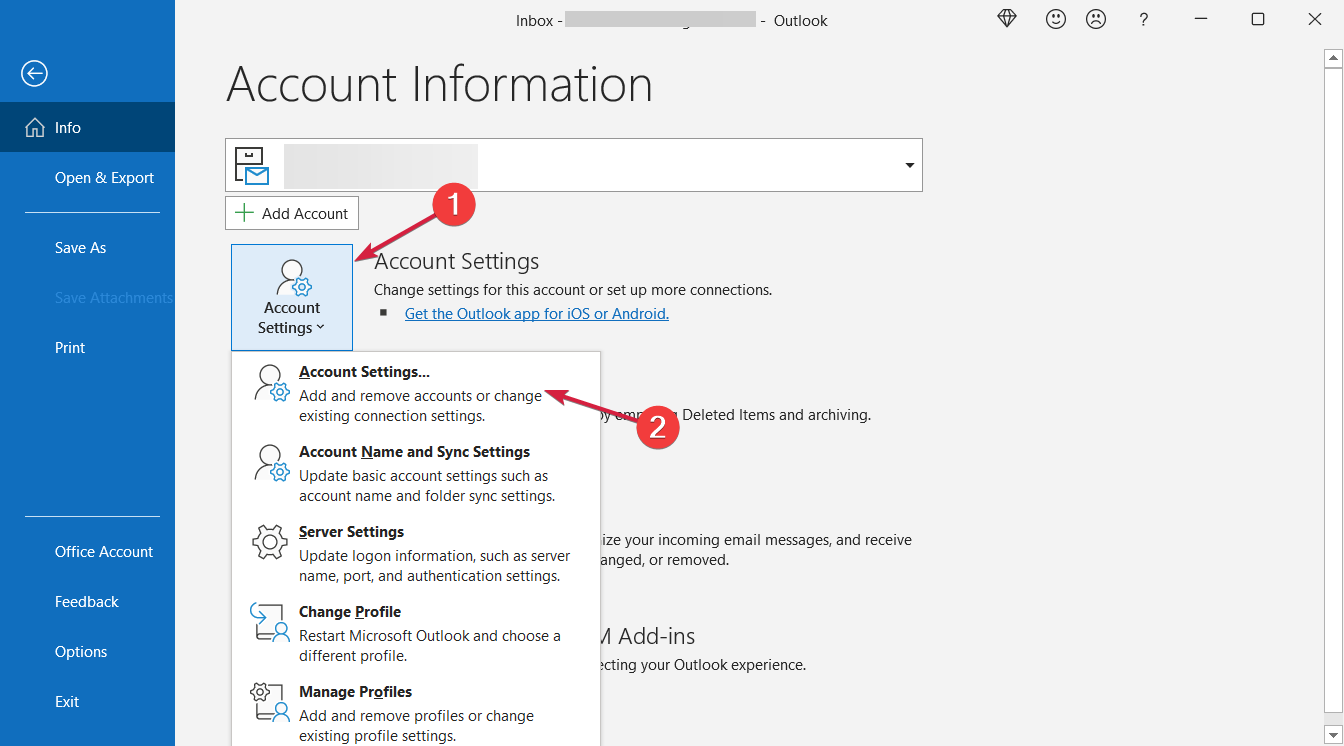Click the Change Profile icon
Image resolution: width=1344 pixels, height=746 pixels.
click(x=270, y=622)
